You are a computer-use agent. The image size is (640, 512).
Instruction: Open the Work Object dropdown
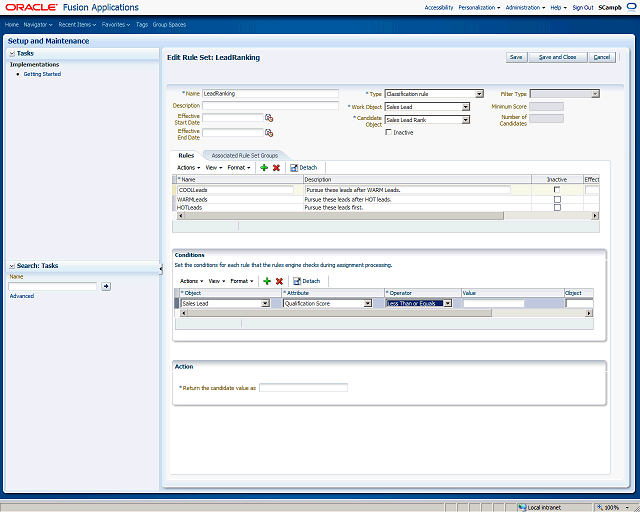coord(465,107)
